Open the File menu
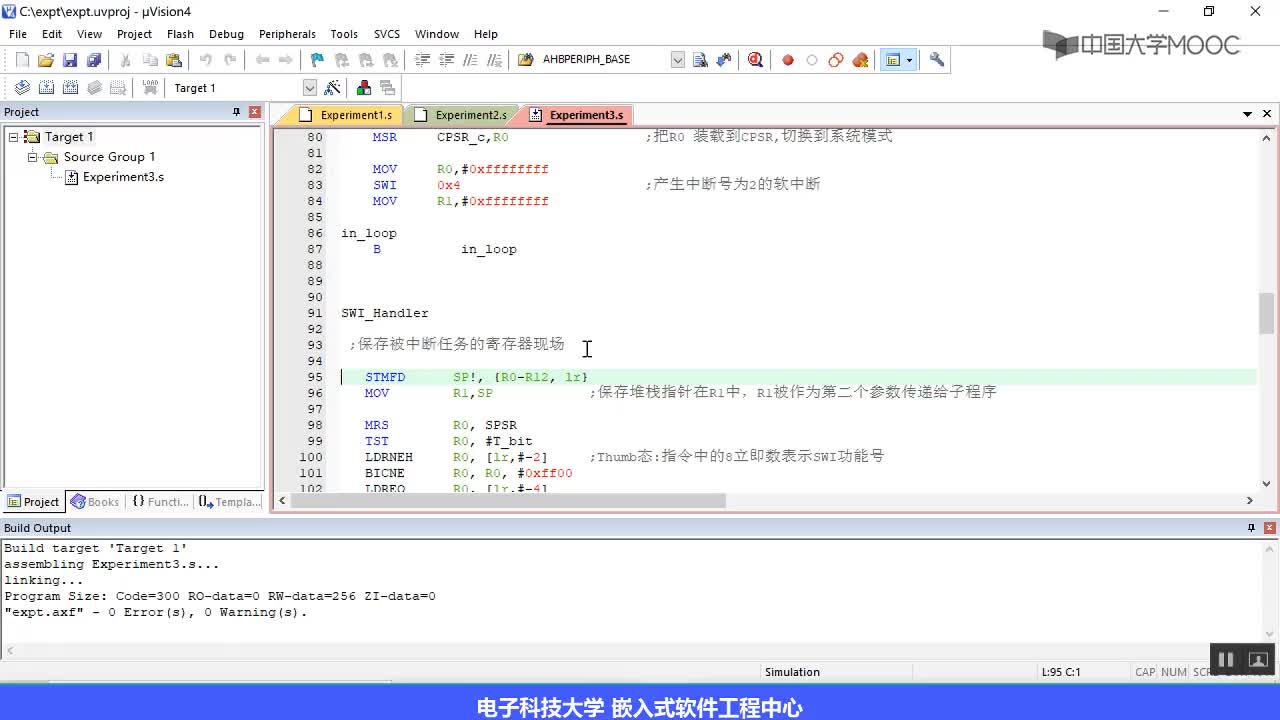The image size is (1280, 720). tap(18, 34)
